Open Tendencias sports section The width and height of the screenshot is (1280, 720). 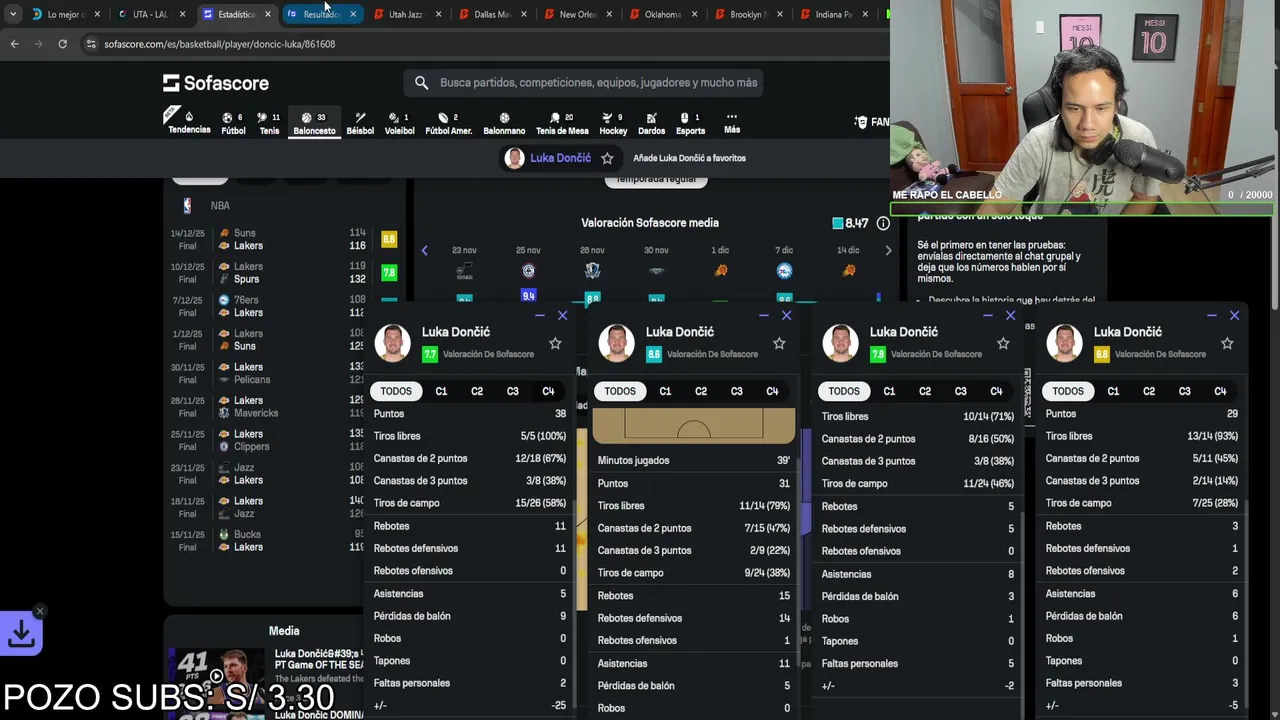tap(189, 122)
